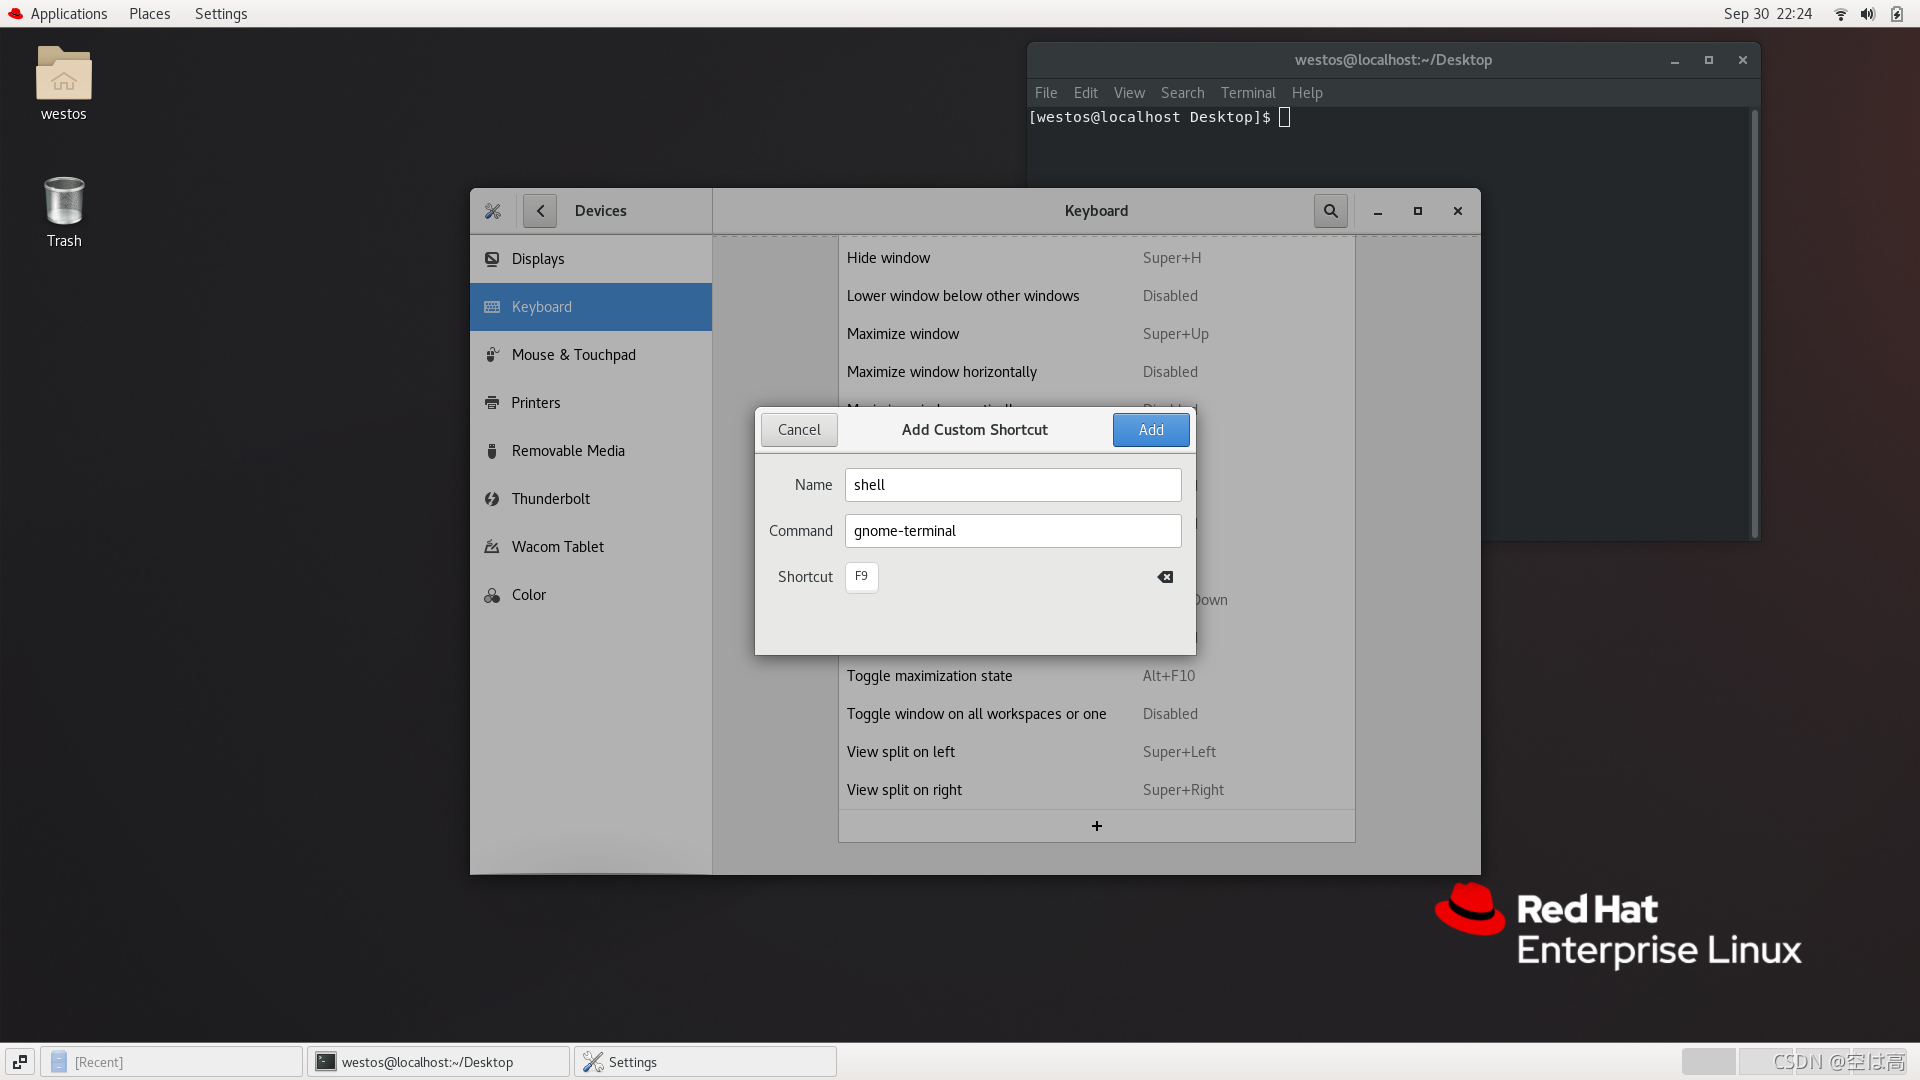The image size is (1920, 1080).
Task: Click the battery icon in top bar
Action: point(1896,14)
